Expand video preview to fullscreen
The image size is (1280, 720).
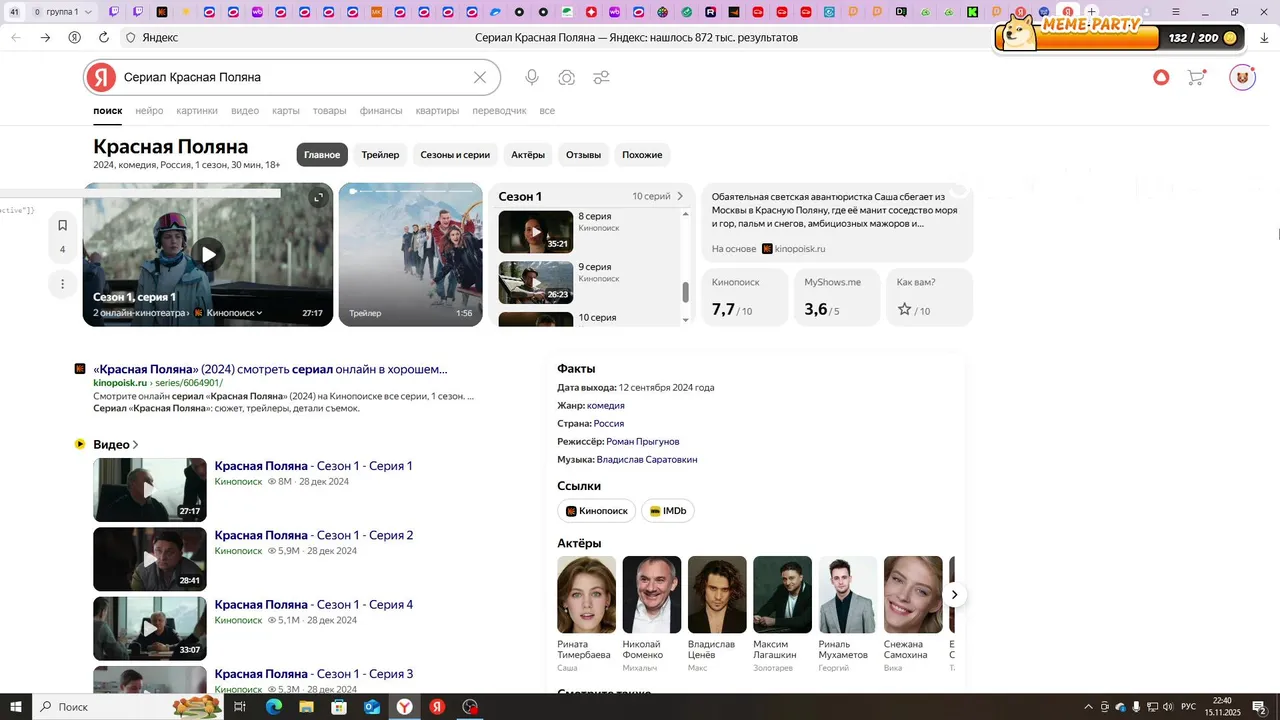(x=318, y=198)
